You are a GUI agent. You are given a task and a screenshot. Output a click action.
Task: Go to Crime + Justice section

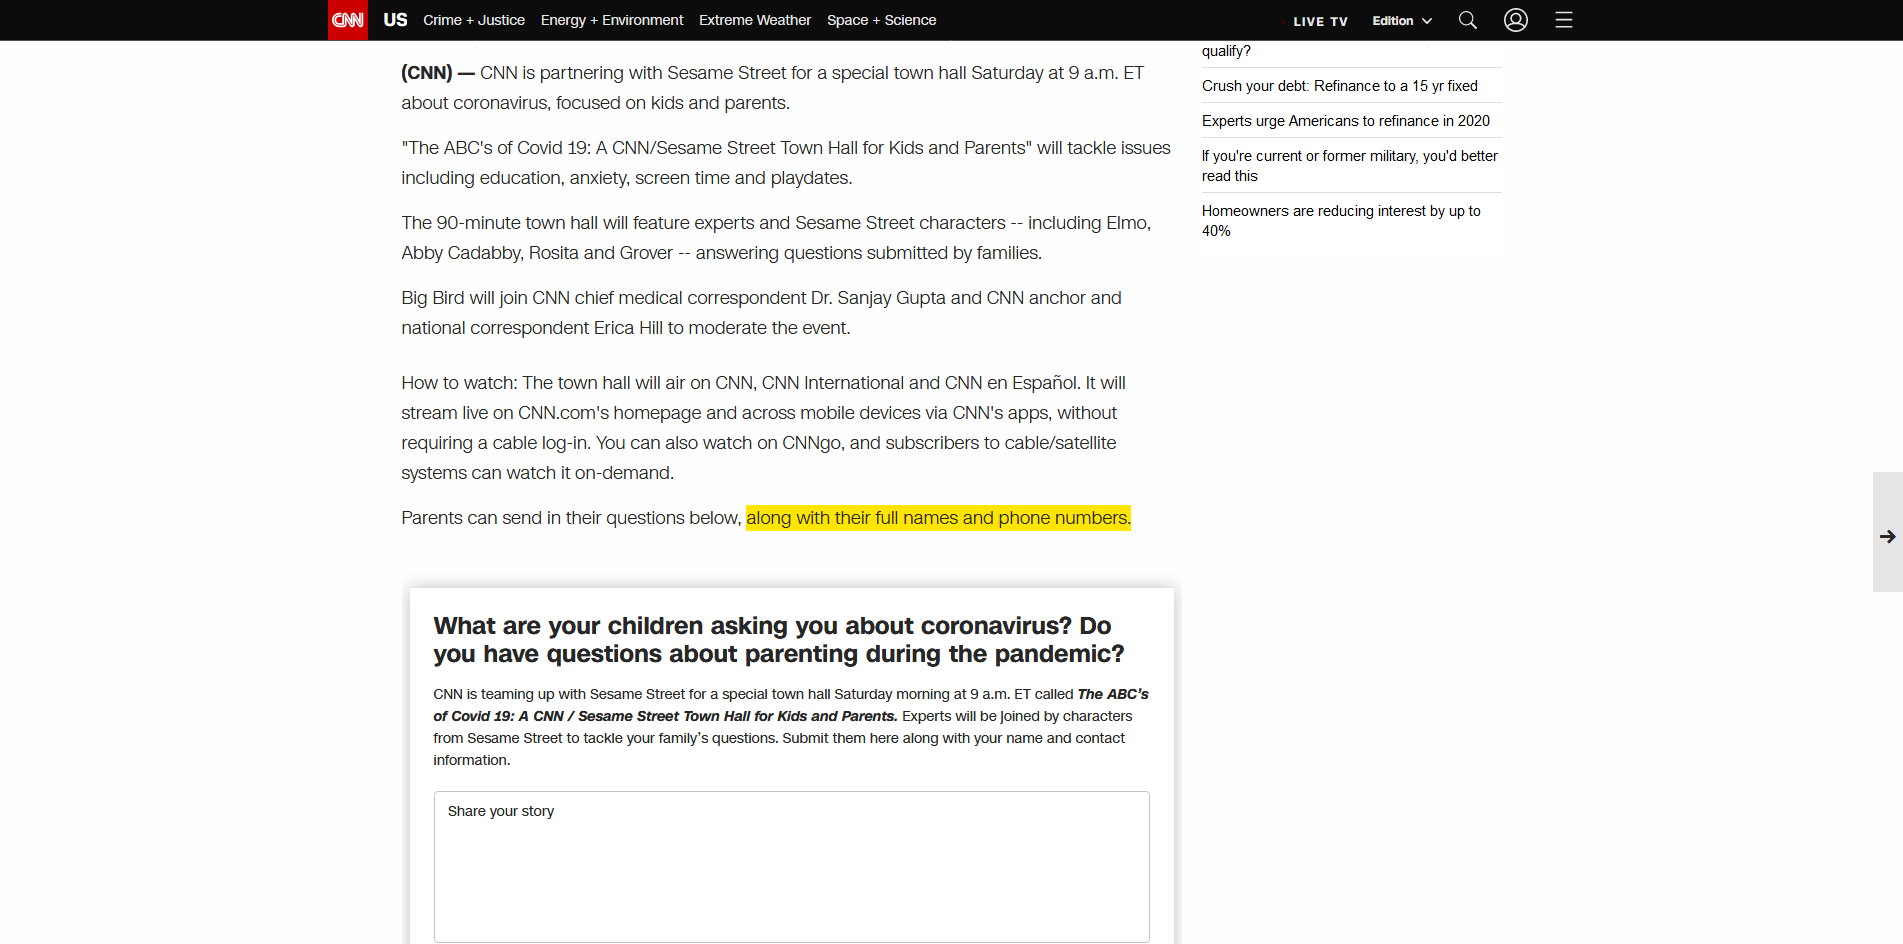point(474,20)
